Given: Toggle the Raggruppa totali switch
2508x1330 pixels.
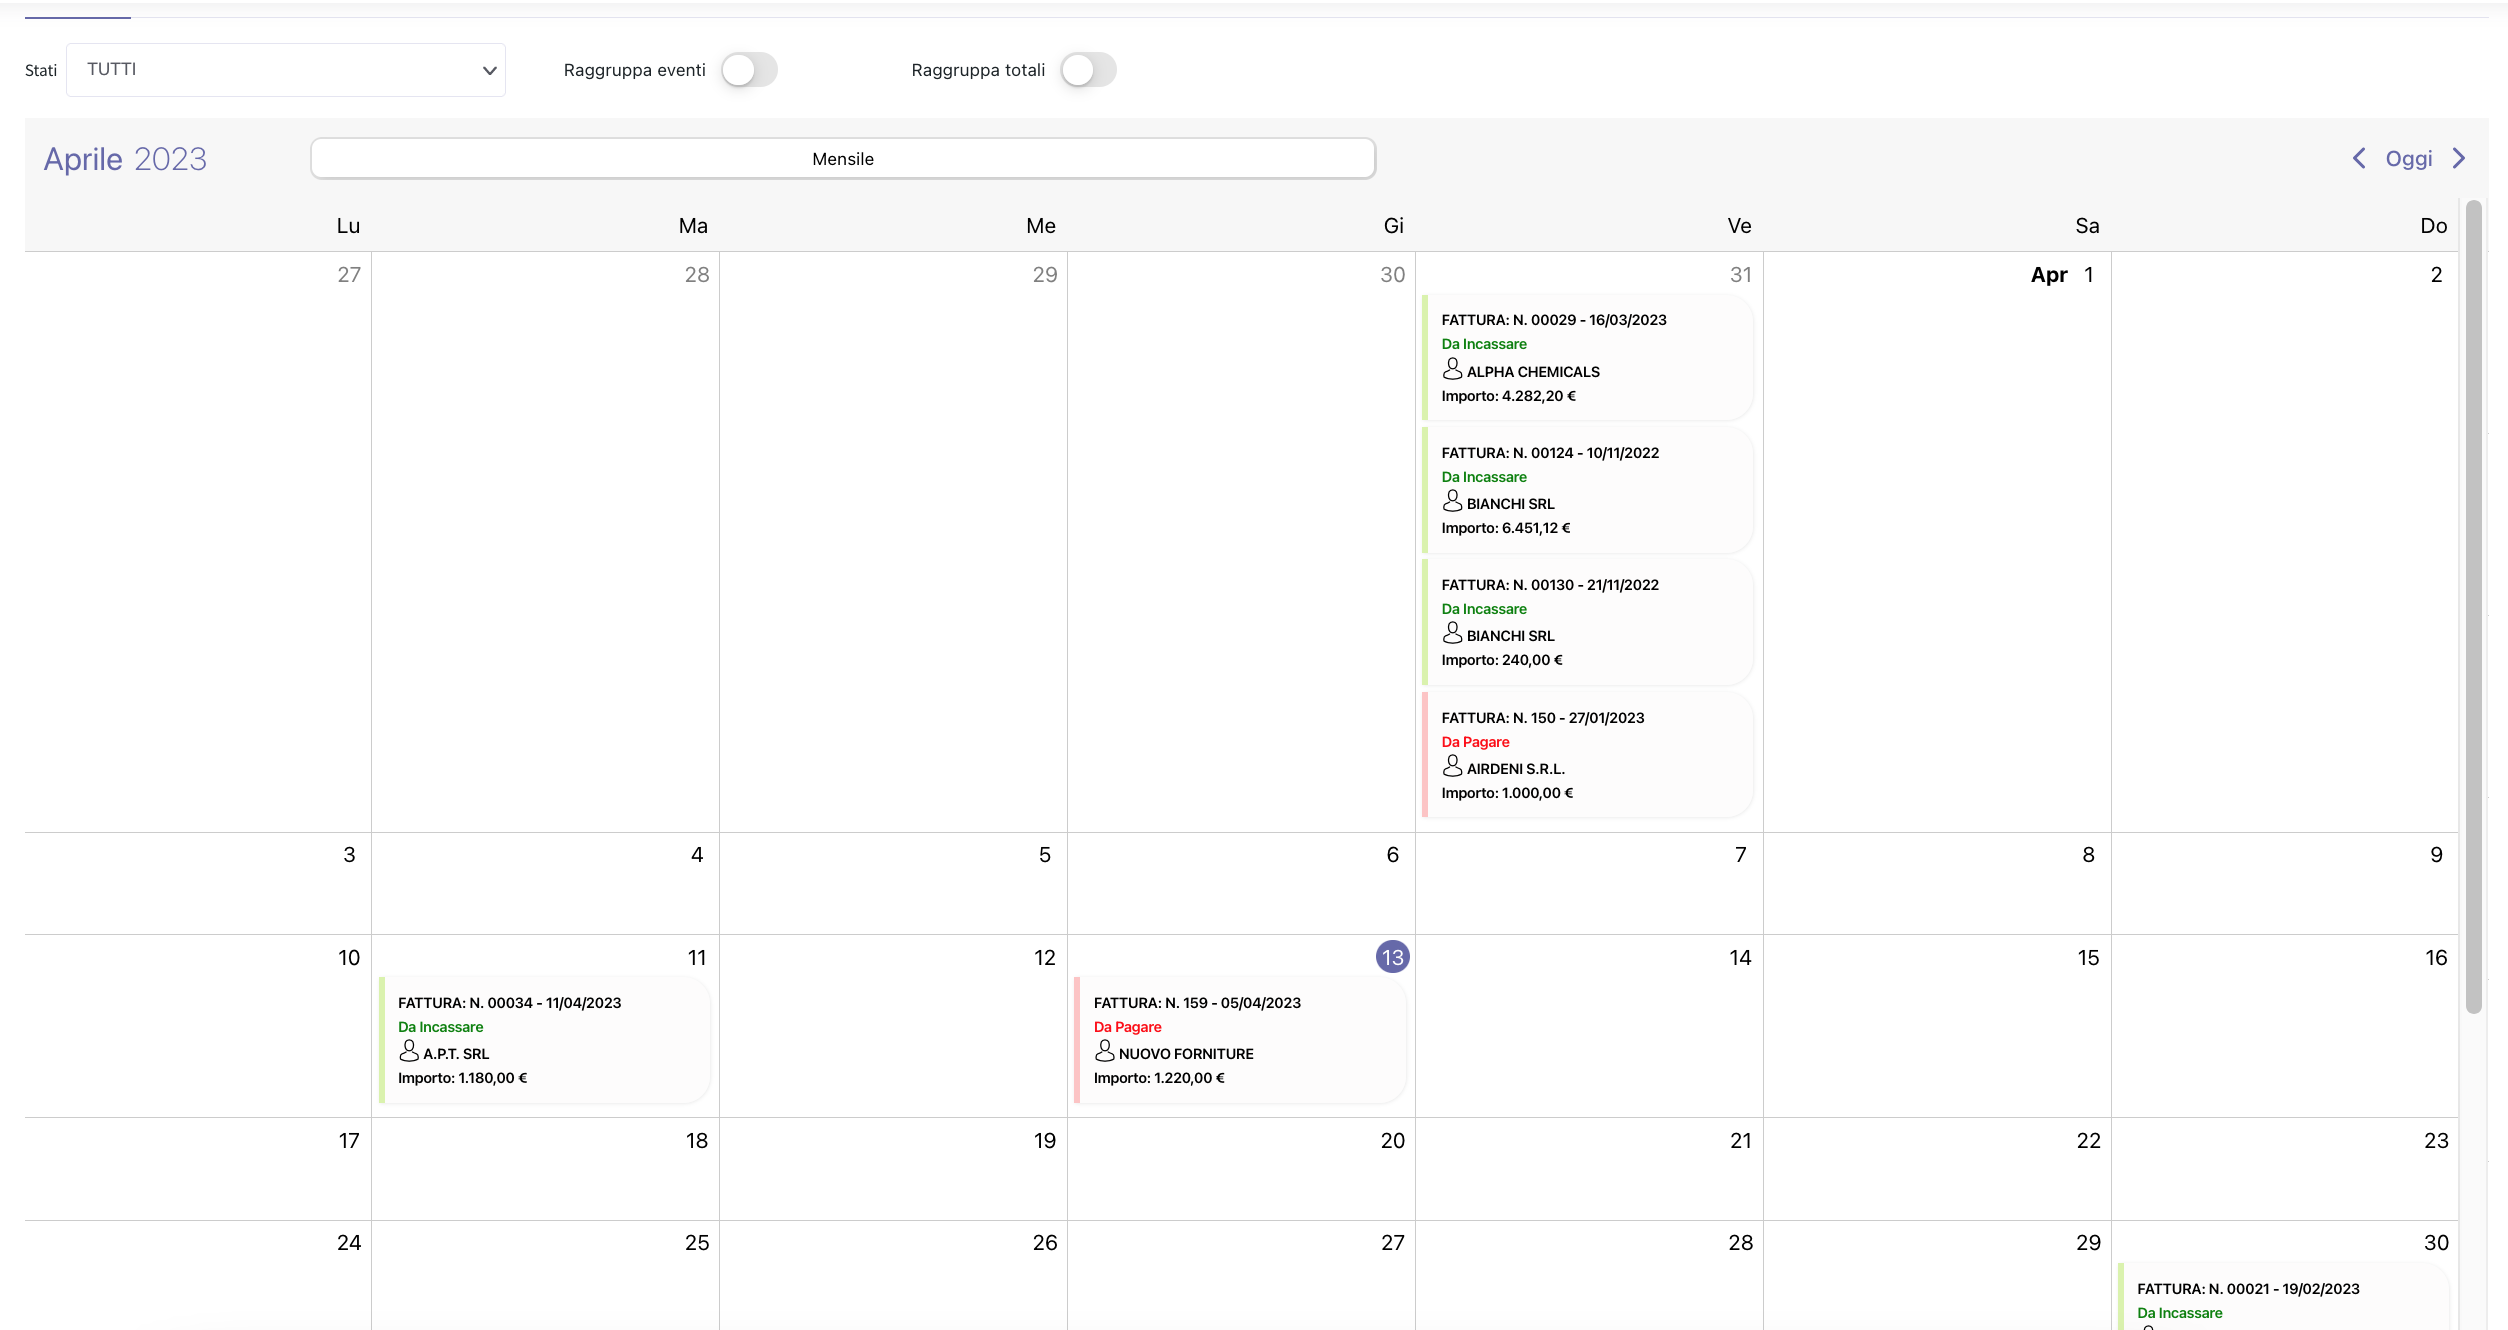Looking at the screenshot, I should (1088, 70).
